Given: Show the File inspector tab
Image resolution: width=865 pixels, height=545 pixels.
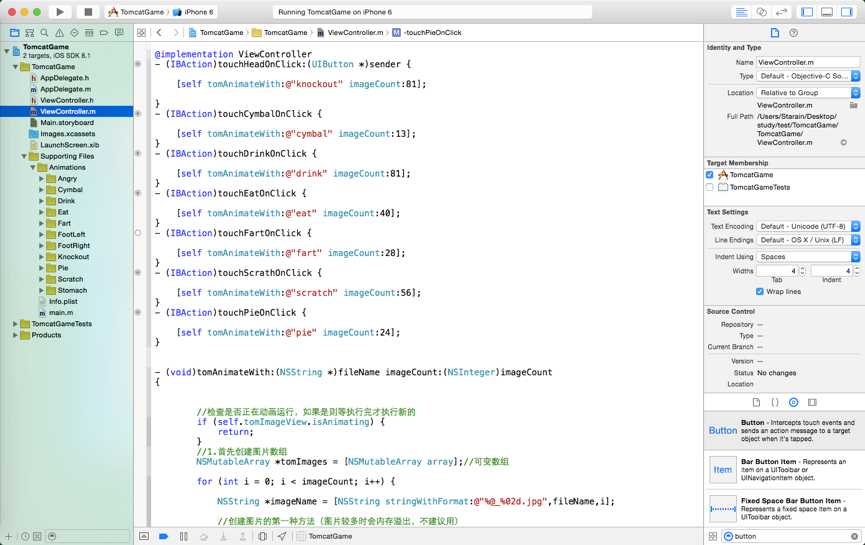Looking at the screenshot, I should pos(775,33).
